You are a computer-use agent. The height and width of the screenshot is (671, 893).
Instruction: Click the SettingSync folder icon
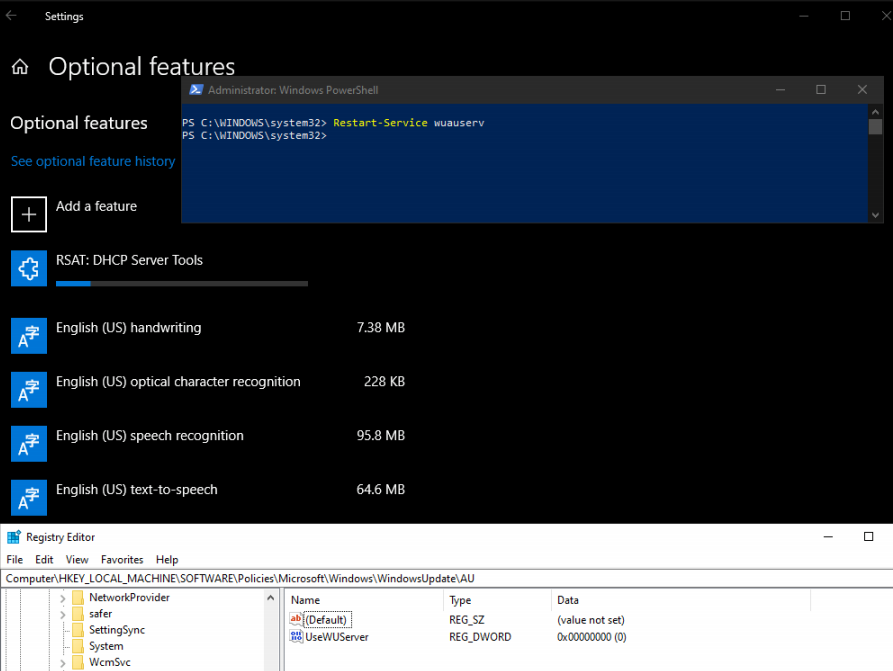[78, 630]
